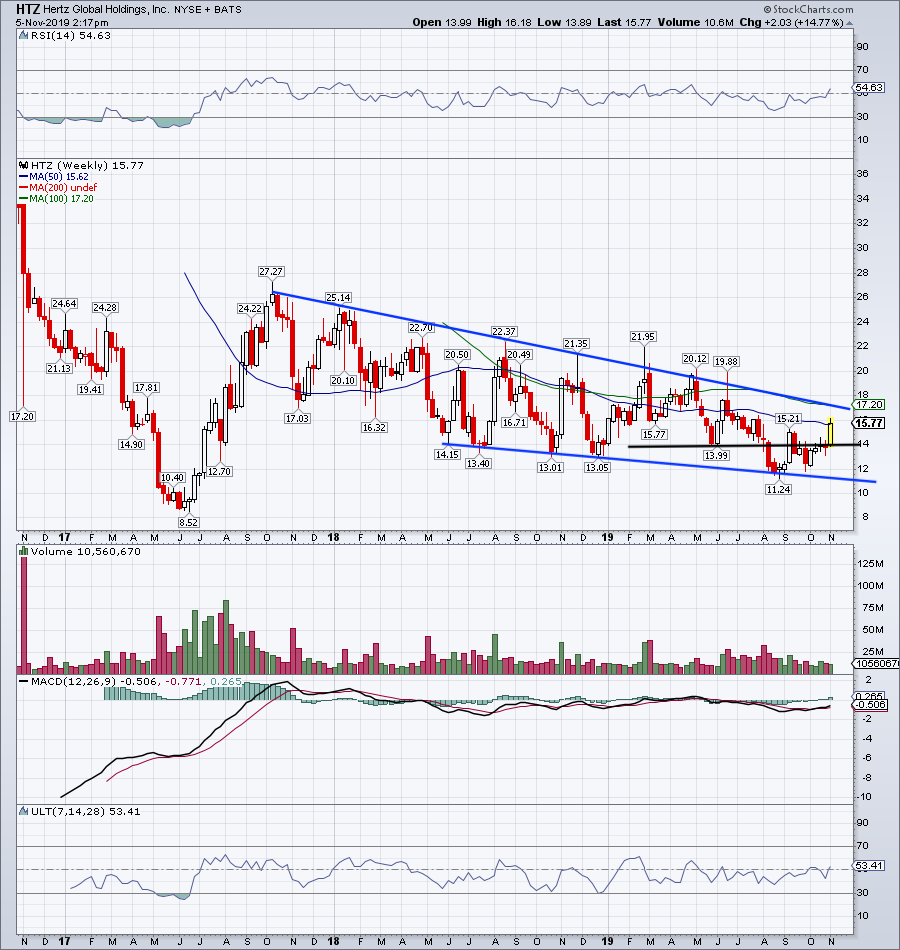Click the Volume 10,560,670 panel label
This screenshot has width=900, height=950.
point(85,551)
